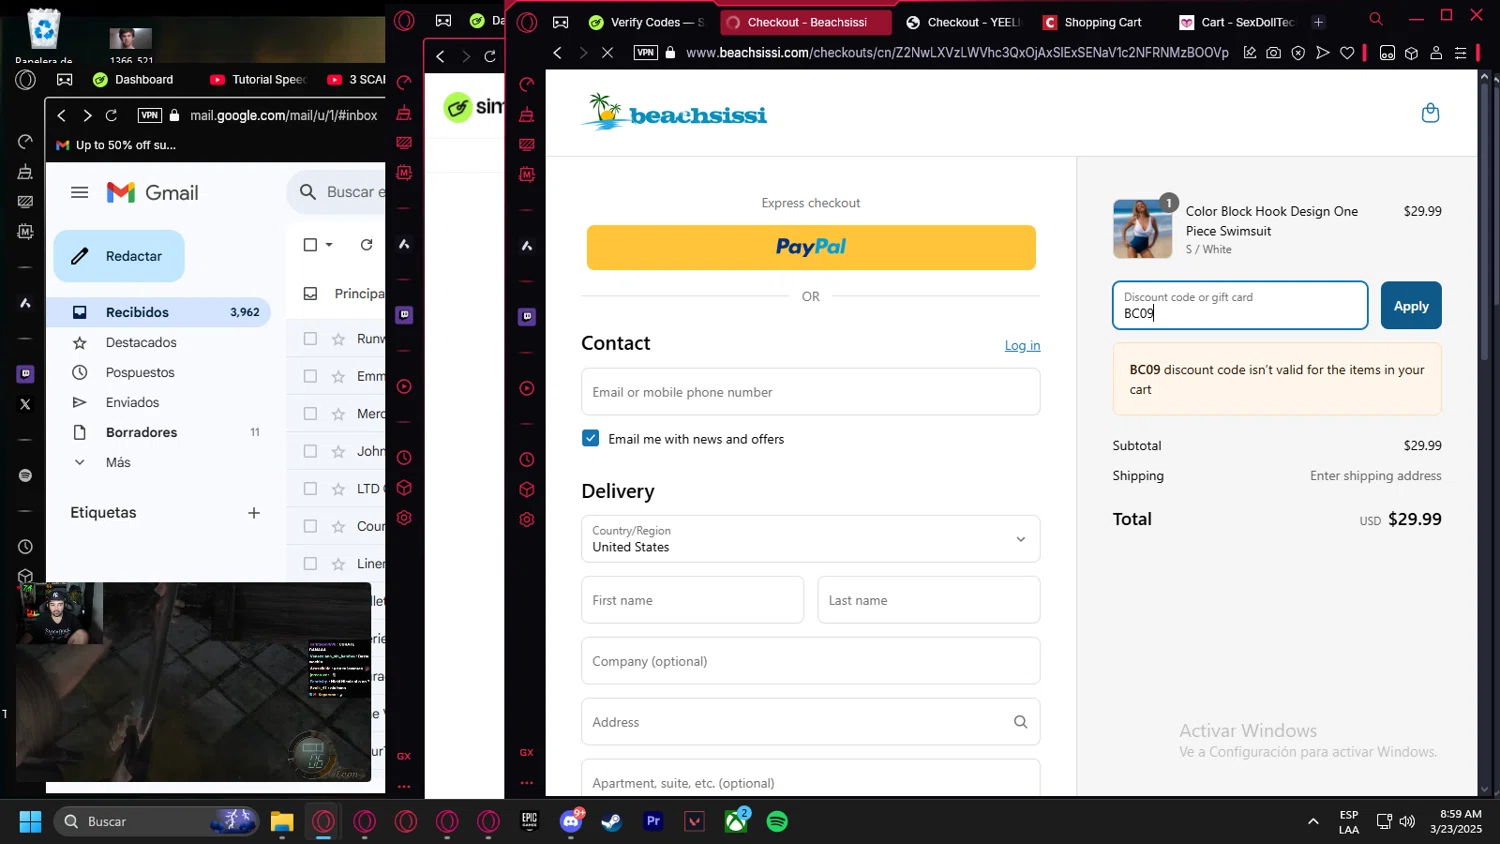Bookmark the checkout page with the heart icon
The height and width of the screenshot is (844, 1500).
1347,53
